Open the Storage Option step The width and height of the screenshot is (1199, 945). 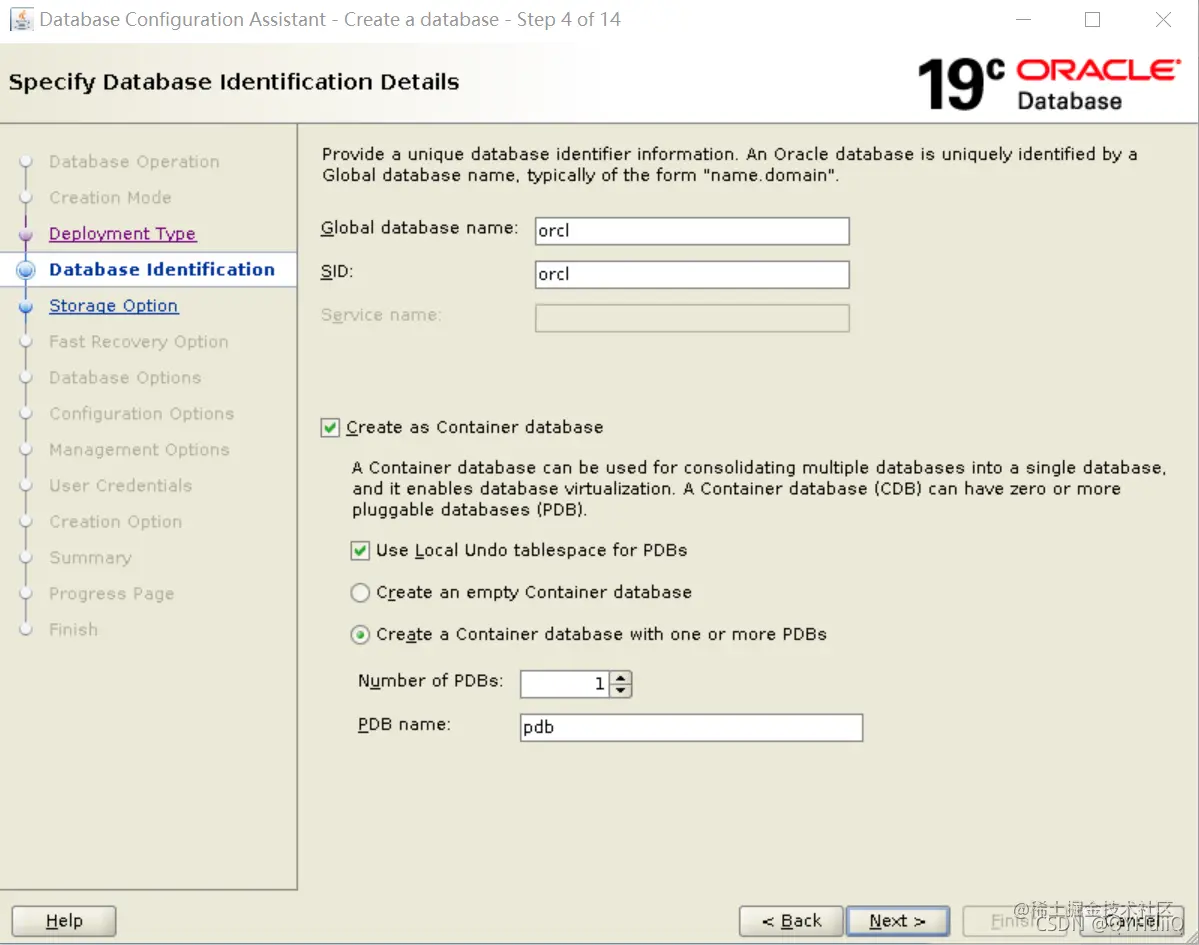pyautogui.click(x=113, y=306)
